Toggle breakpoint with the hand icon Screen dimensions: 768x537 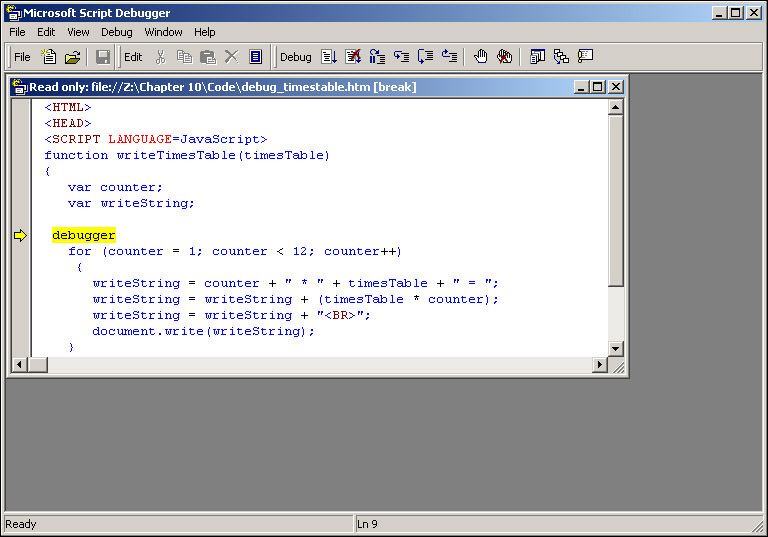[481, 57]
